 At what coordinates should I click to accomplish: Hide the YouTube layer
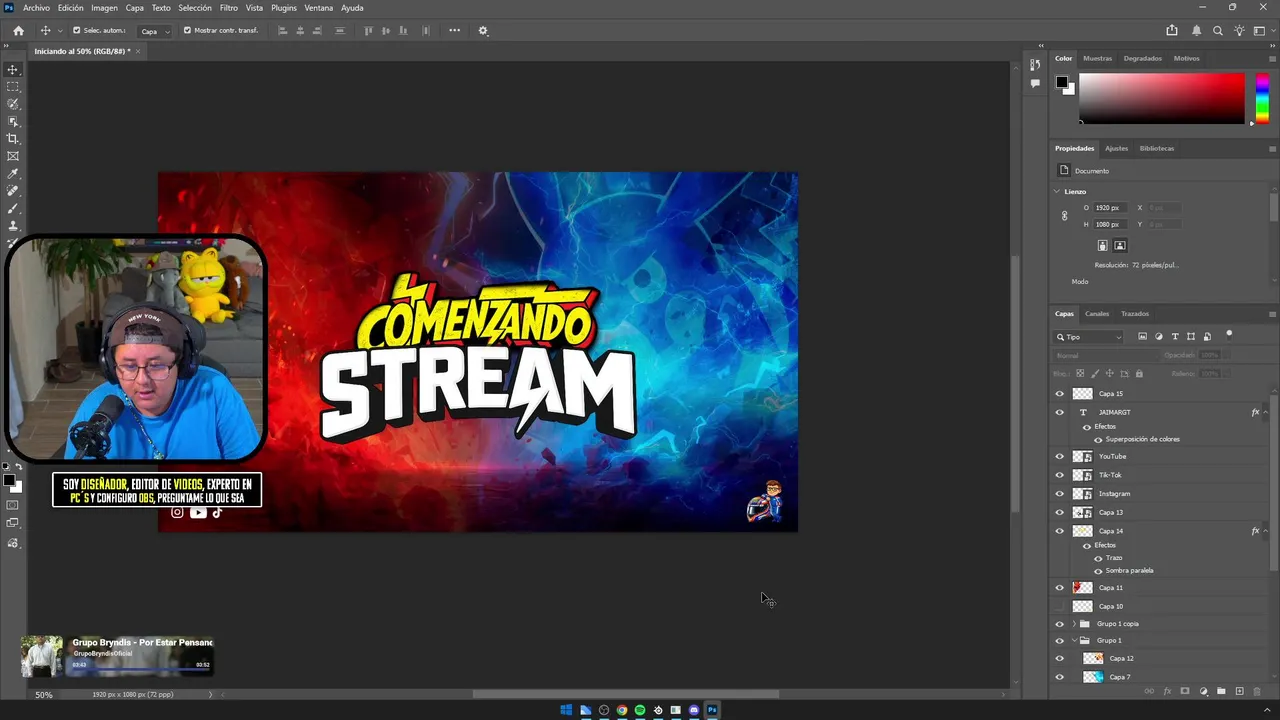coord(1059,457)
